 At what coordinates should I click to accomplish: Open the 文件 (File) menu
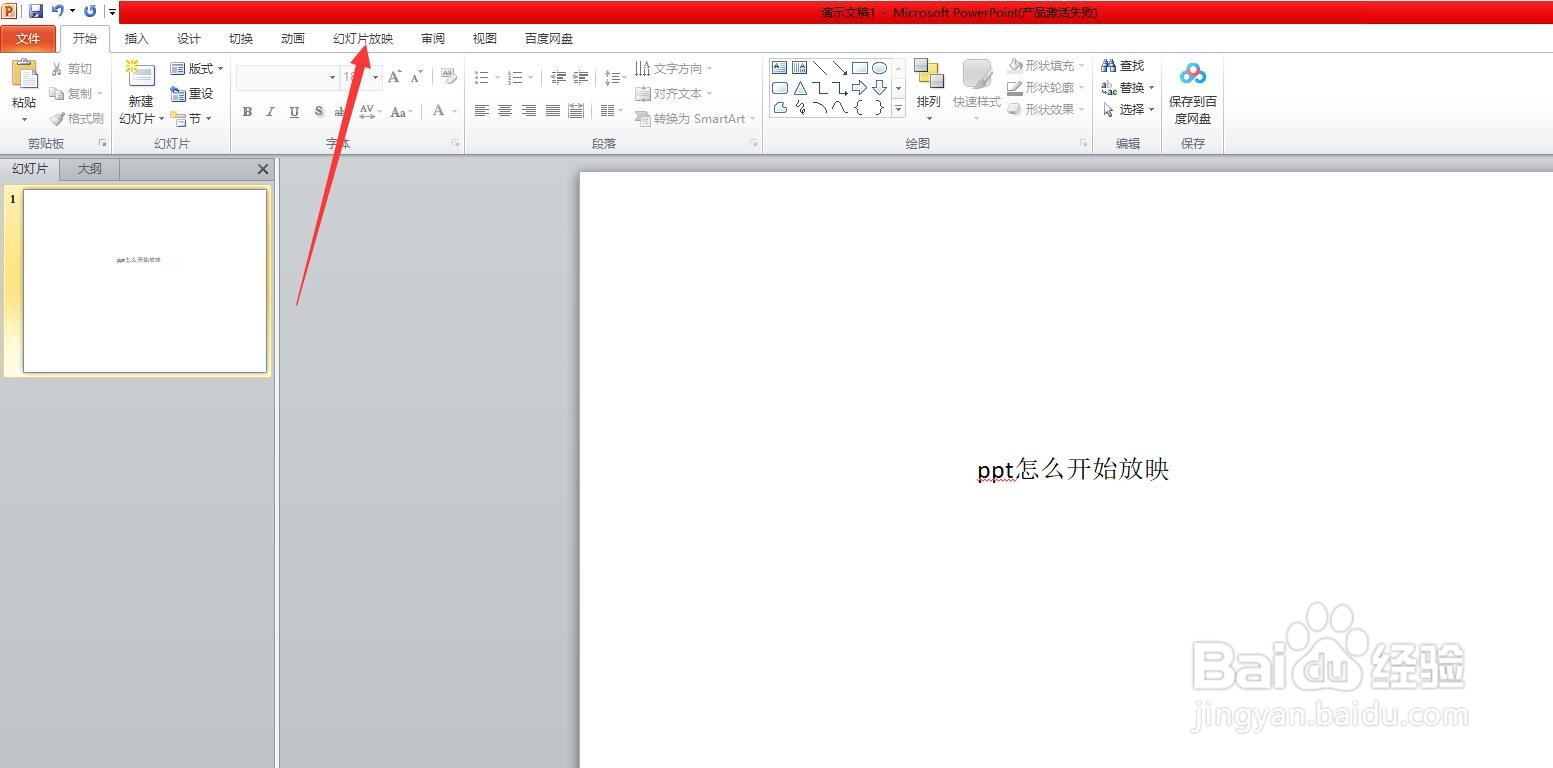click(29, 39)
